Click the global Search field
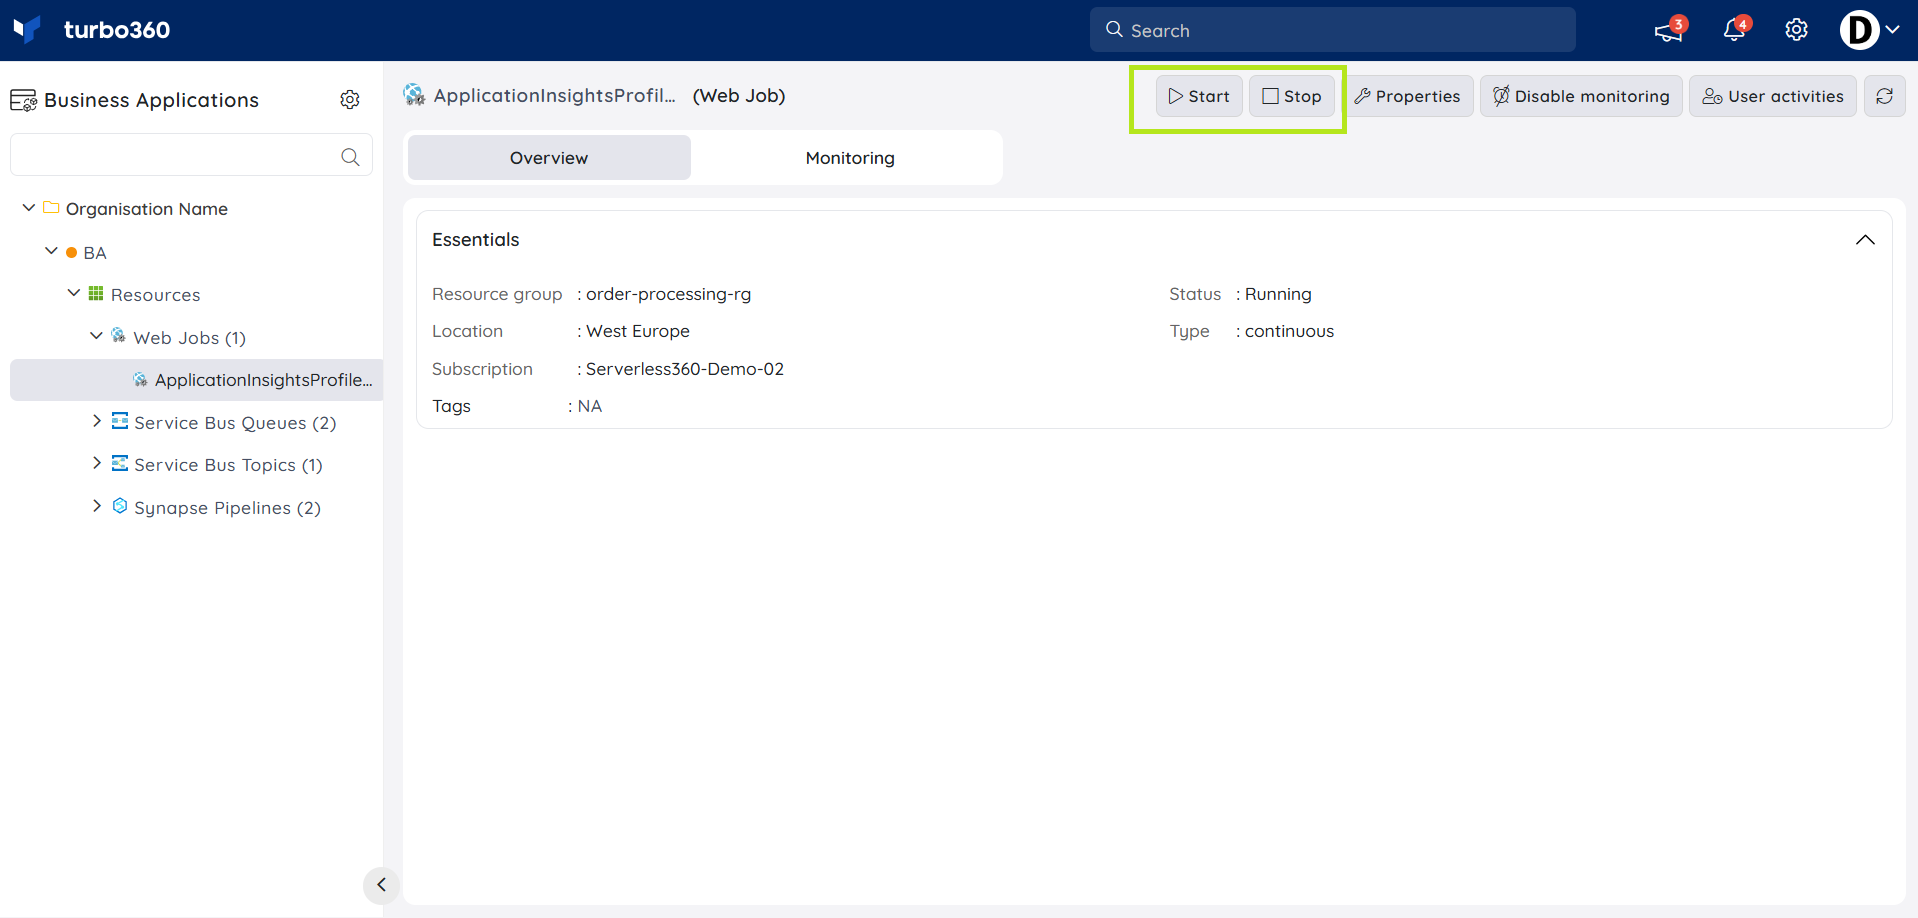1918x918 pixels. (x=1332, y=30)
